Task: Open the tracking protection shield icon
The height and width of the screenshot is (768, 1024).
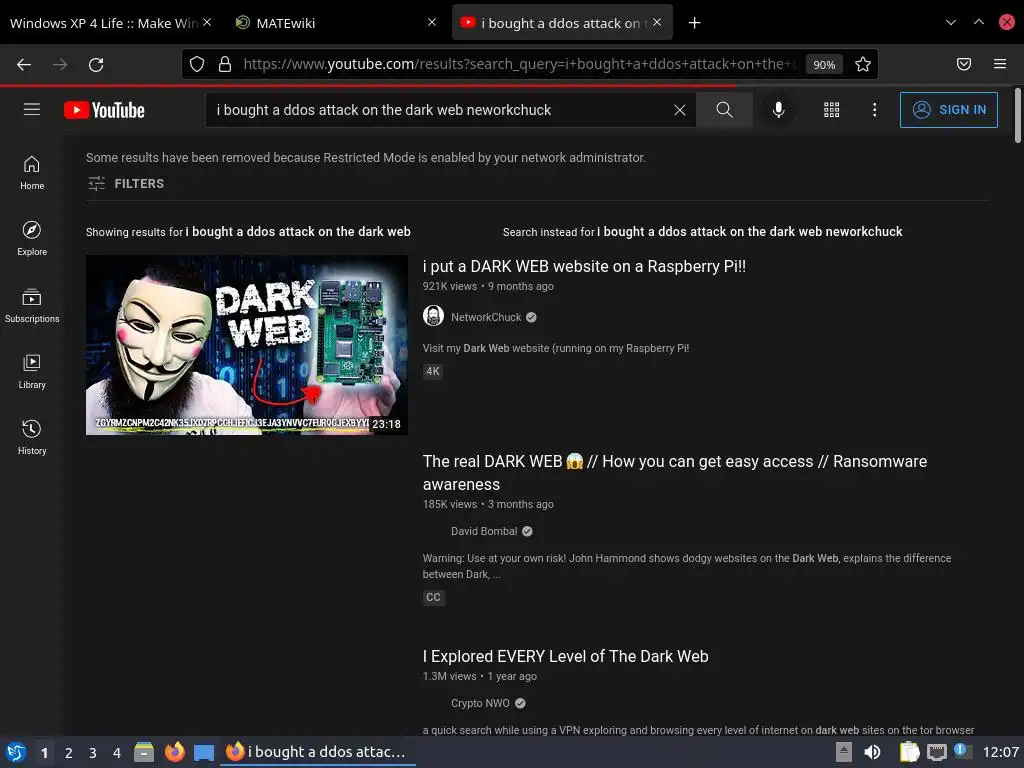Action: point(197,64)
